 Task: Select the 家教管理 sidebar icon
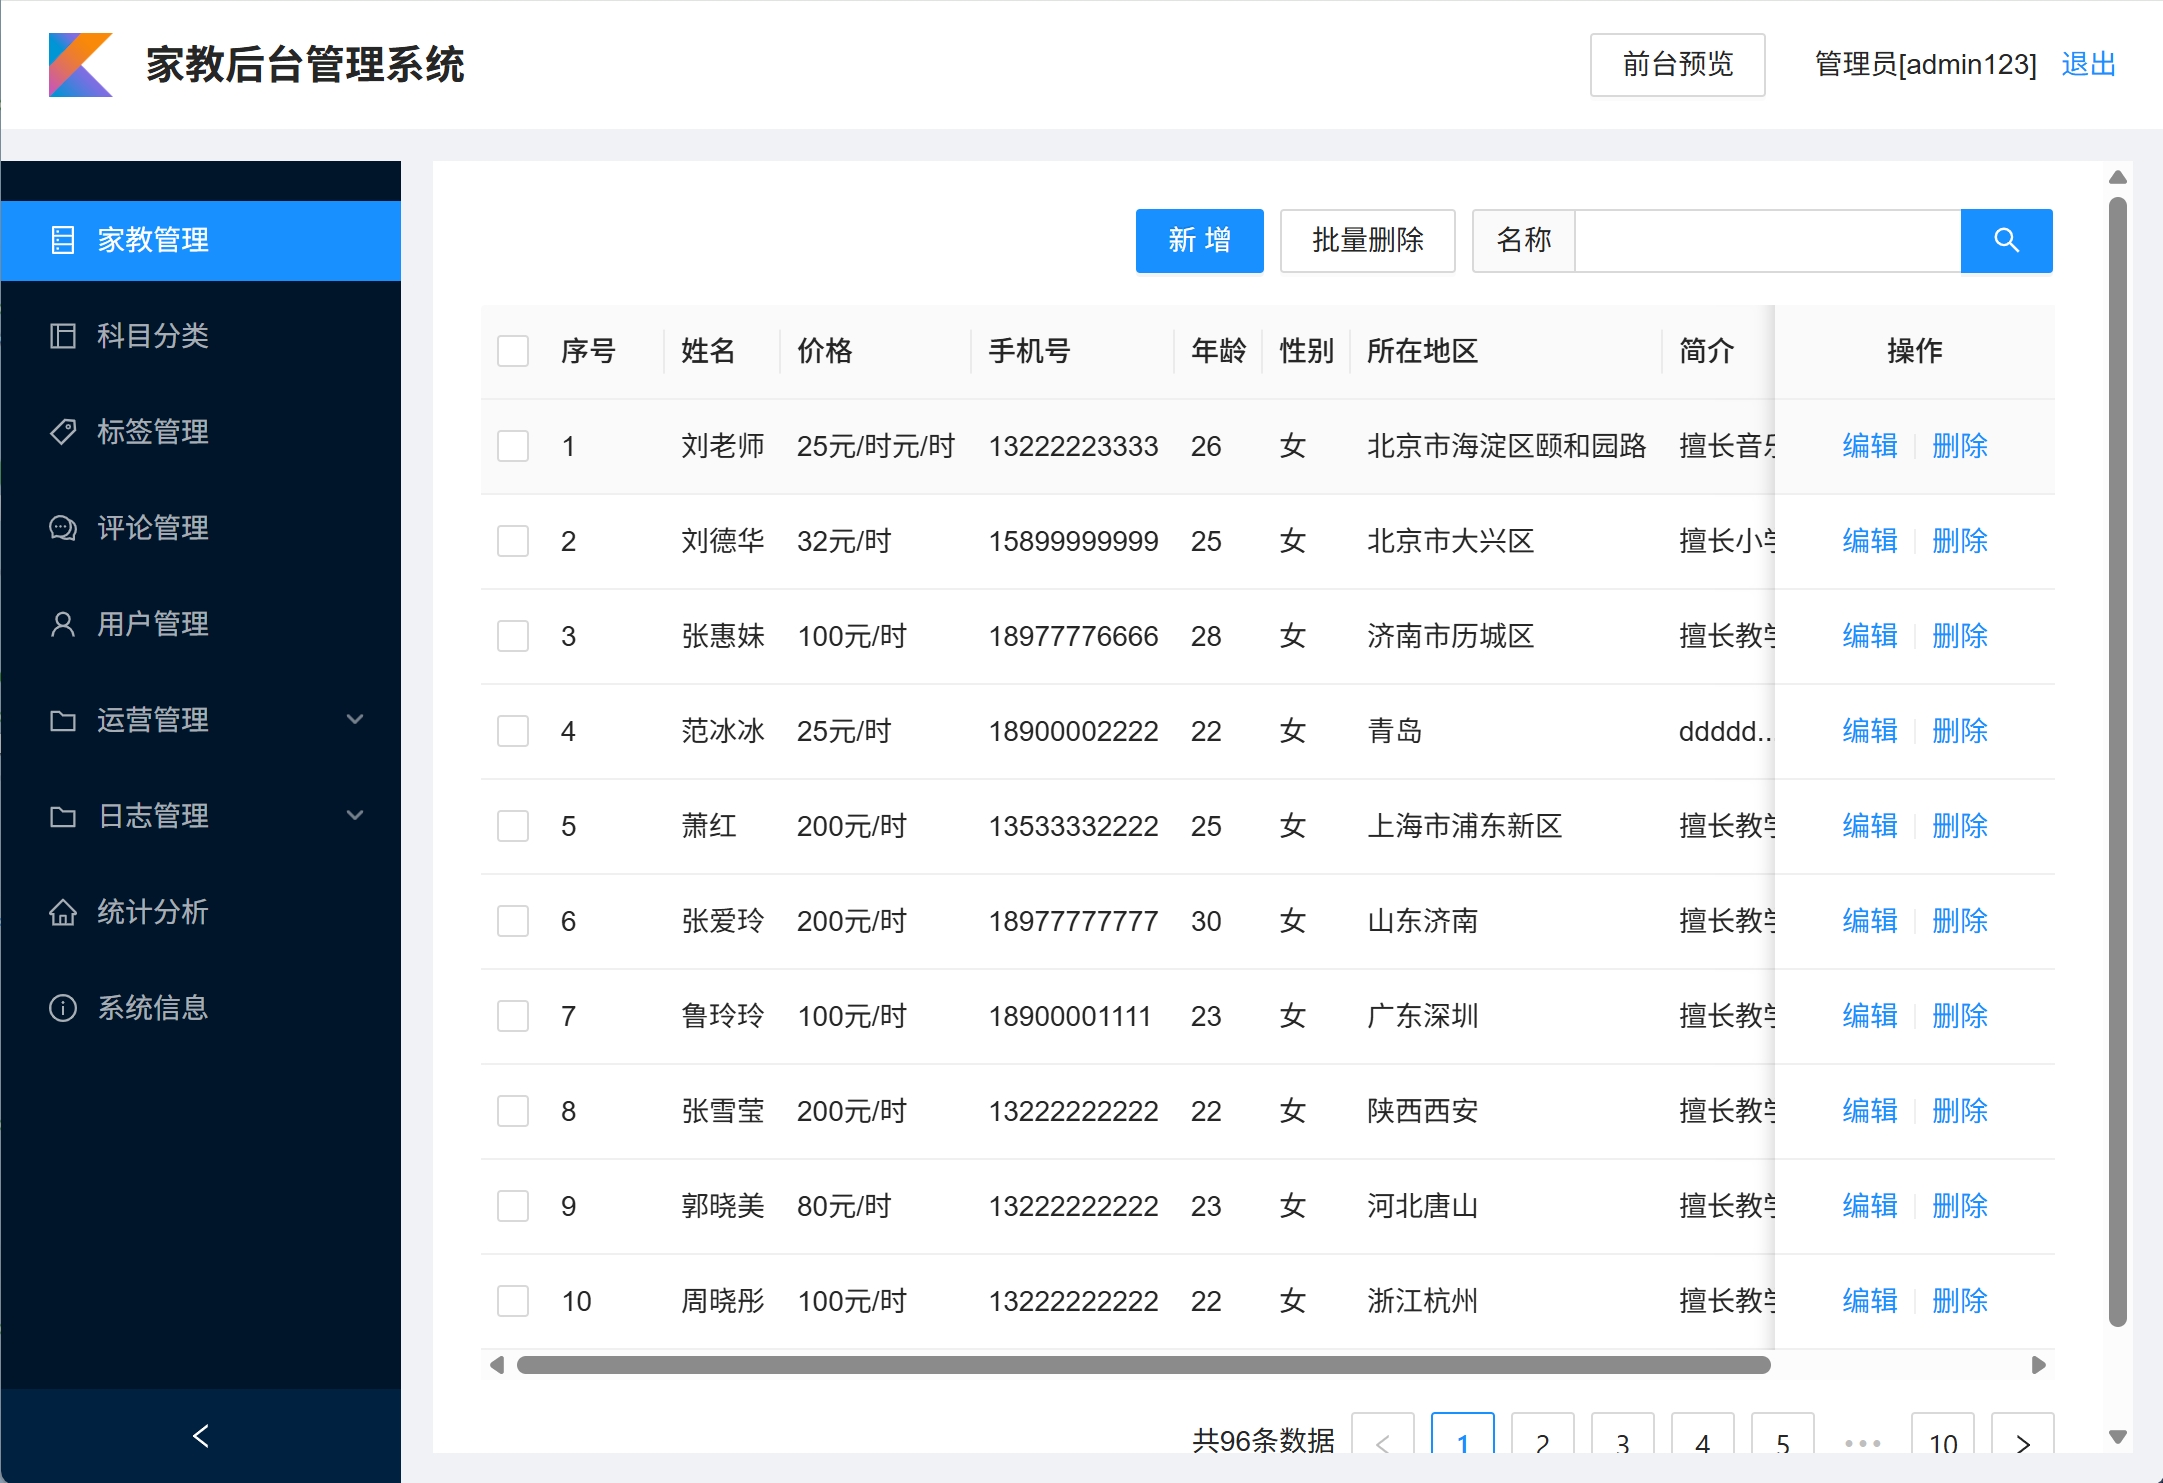[63, 239]
